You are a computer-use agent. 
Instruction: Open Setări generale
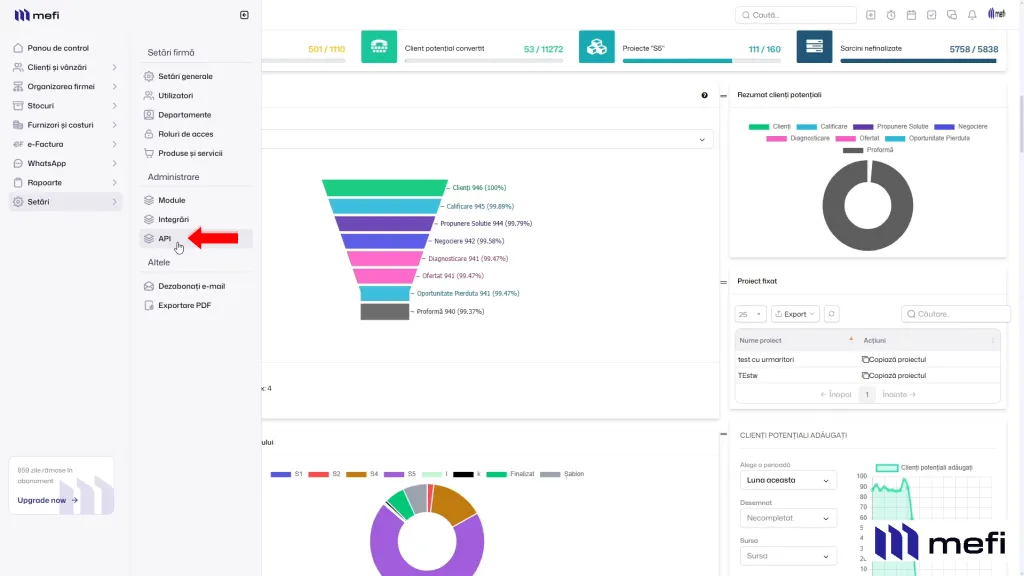pos(185,76)
